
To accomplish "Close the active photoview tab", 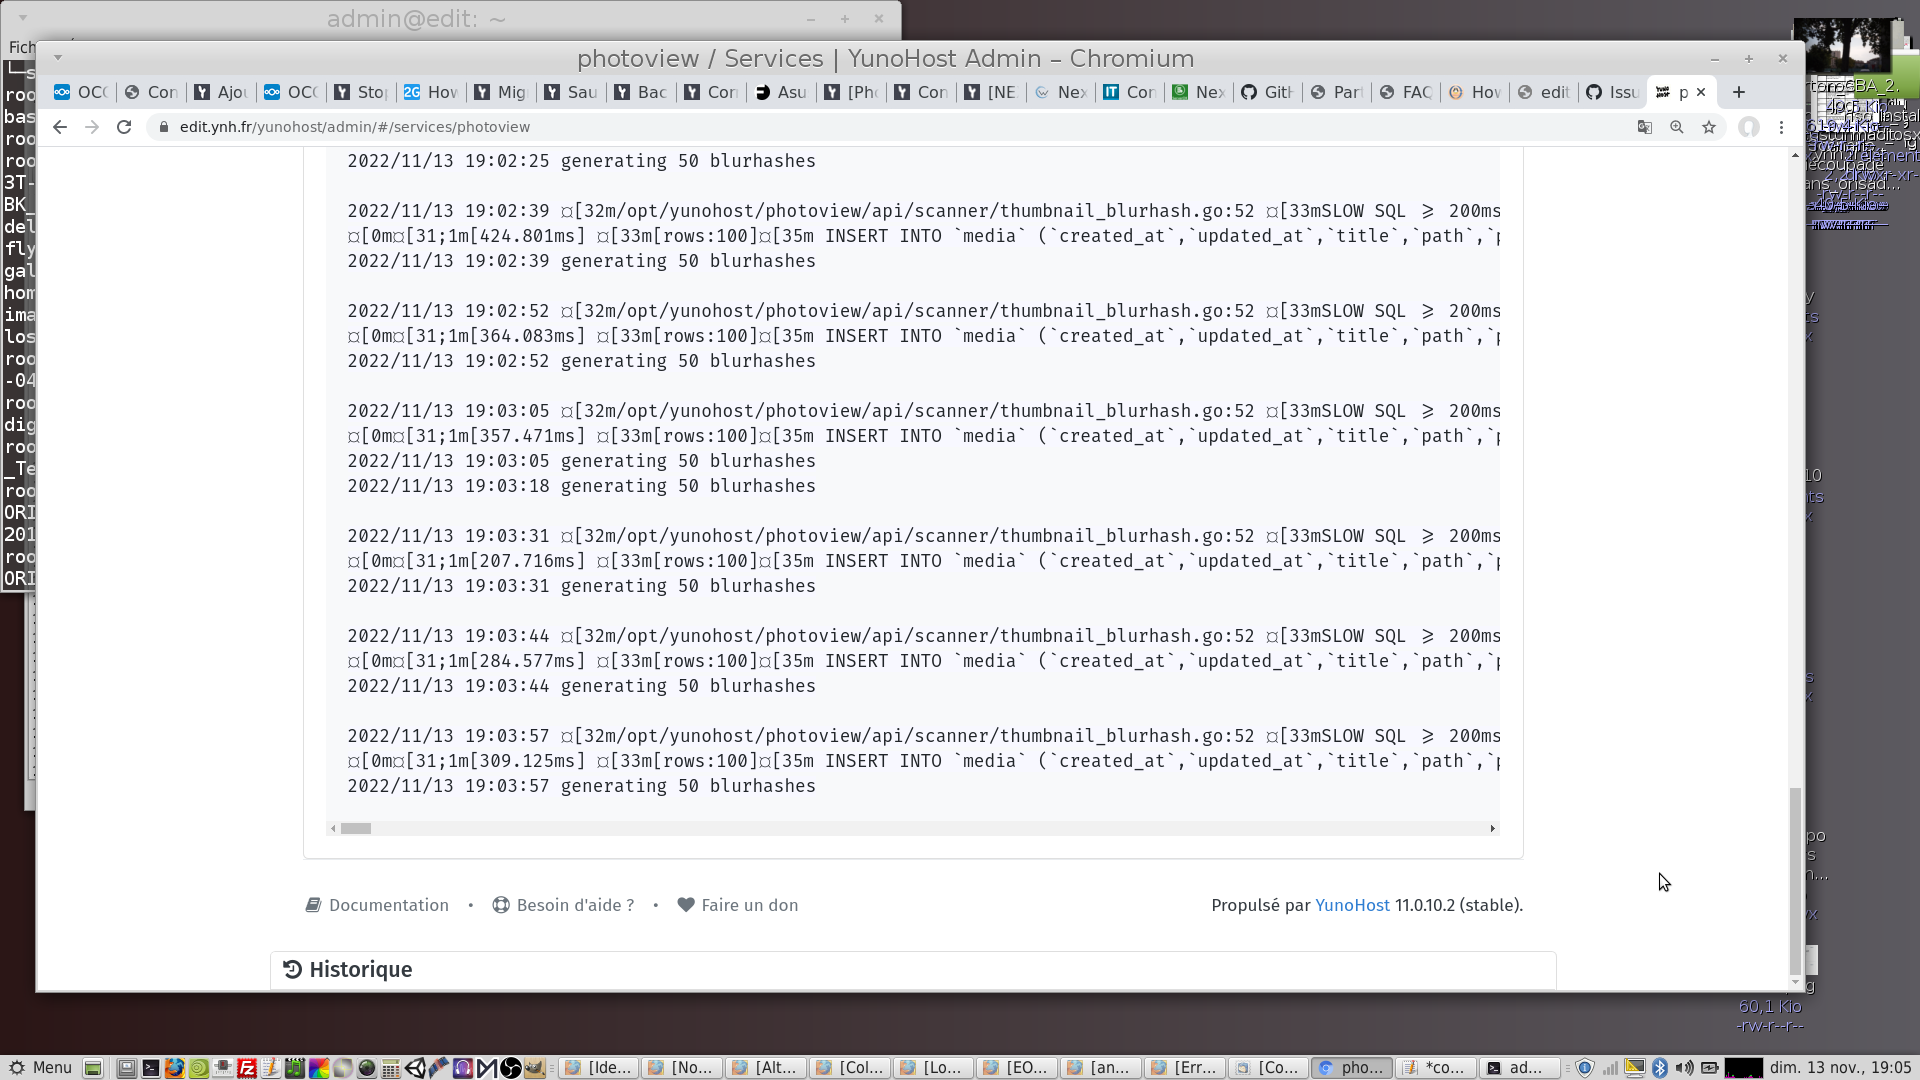I will point(1701,92).
